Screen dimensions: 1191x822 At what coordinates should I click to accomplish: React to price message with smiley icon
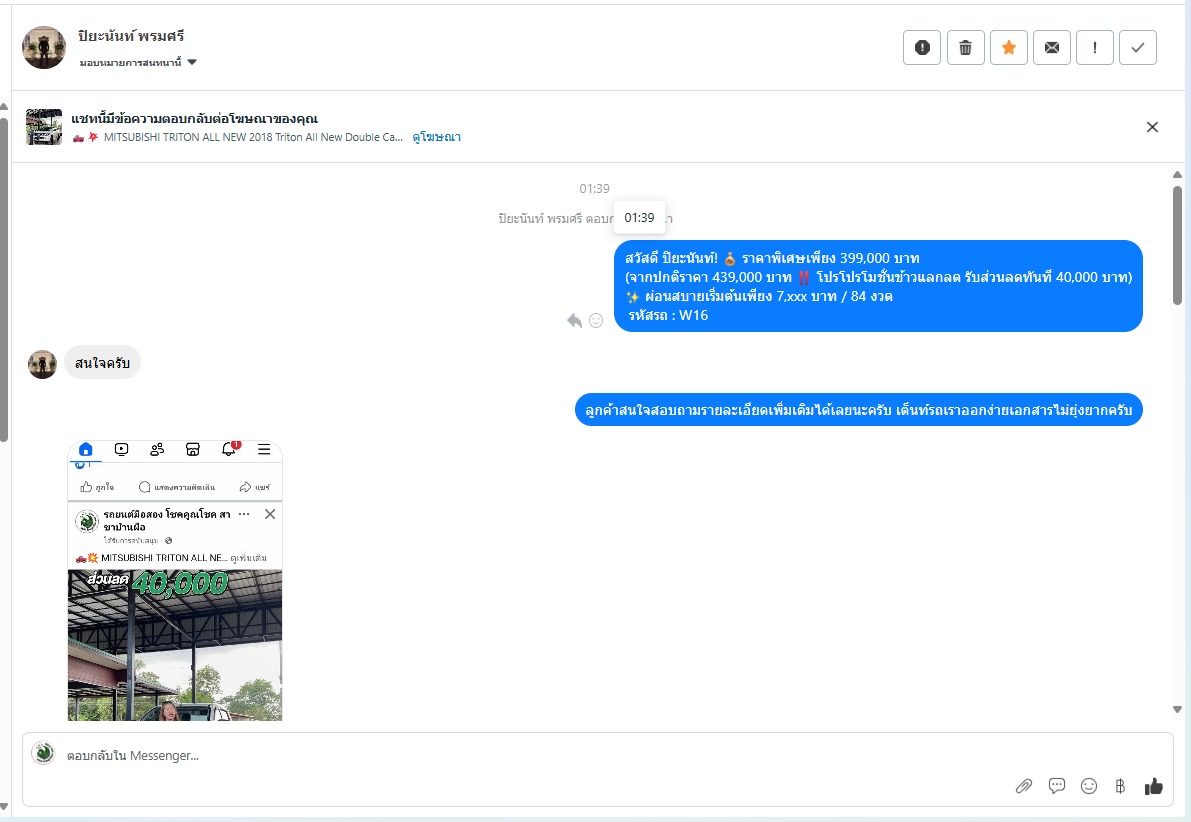pyautogui.click(x=596, y=321)
